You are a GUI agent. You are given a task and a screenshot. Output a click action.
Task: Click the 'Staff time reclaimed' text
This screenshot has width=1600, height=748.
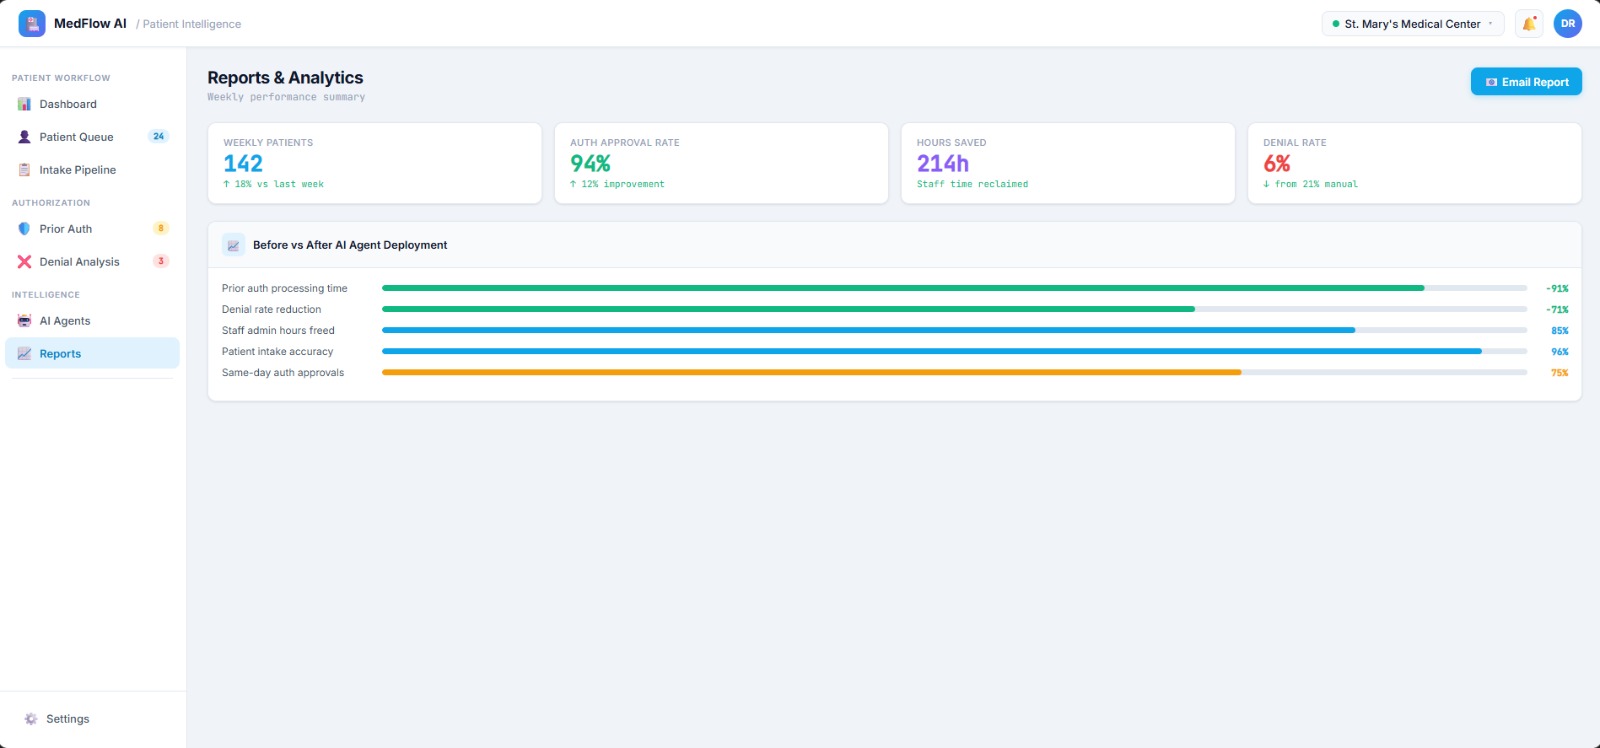click(972, 184)
